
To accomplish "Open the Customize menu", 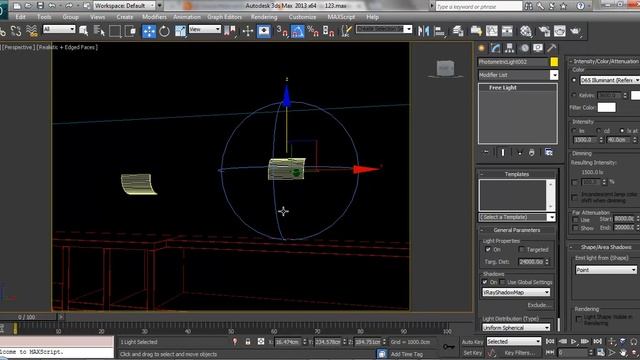I will click(302, 17).
